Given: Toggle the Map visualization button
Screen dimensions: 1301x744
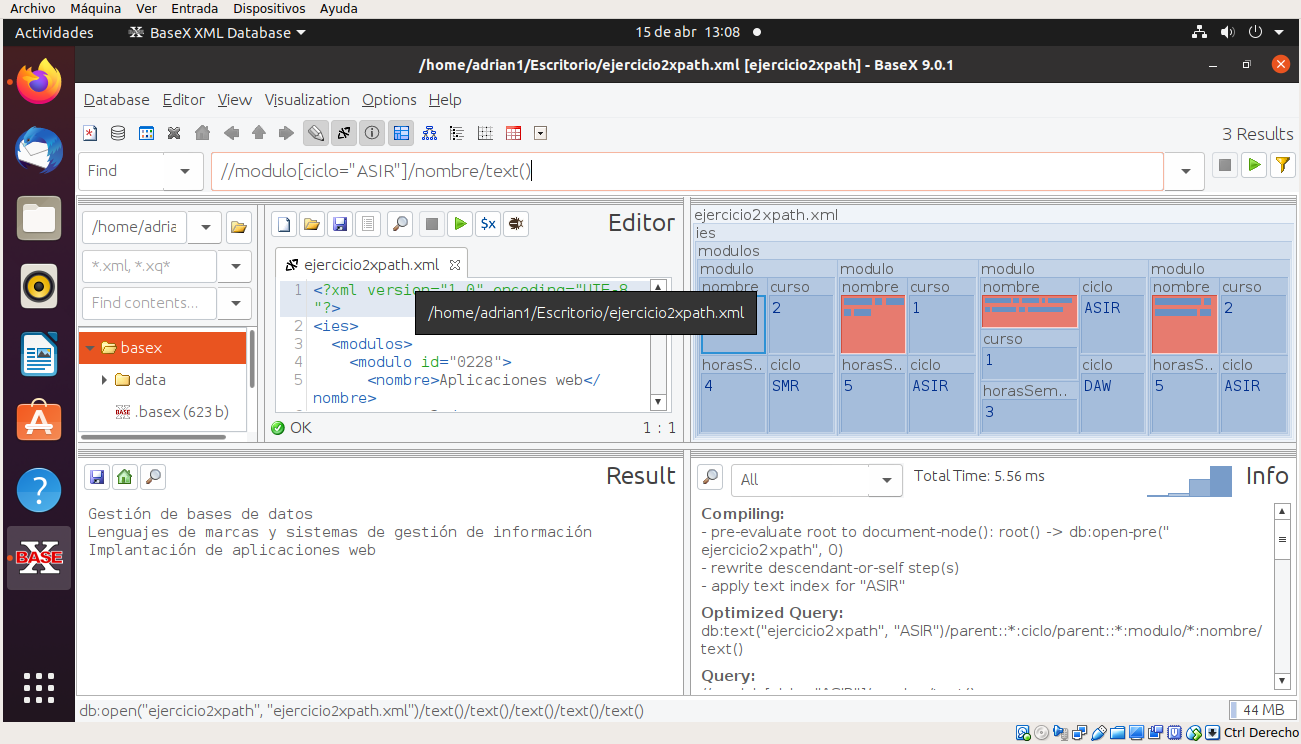Looking at the screenshot, I should coord(401,133).
